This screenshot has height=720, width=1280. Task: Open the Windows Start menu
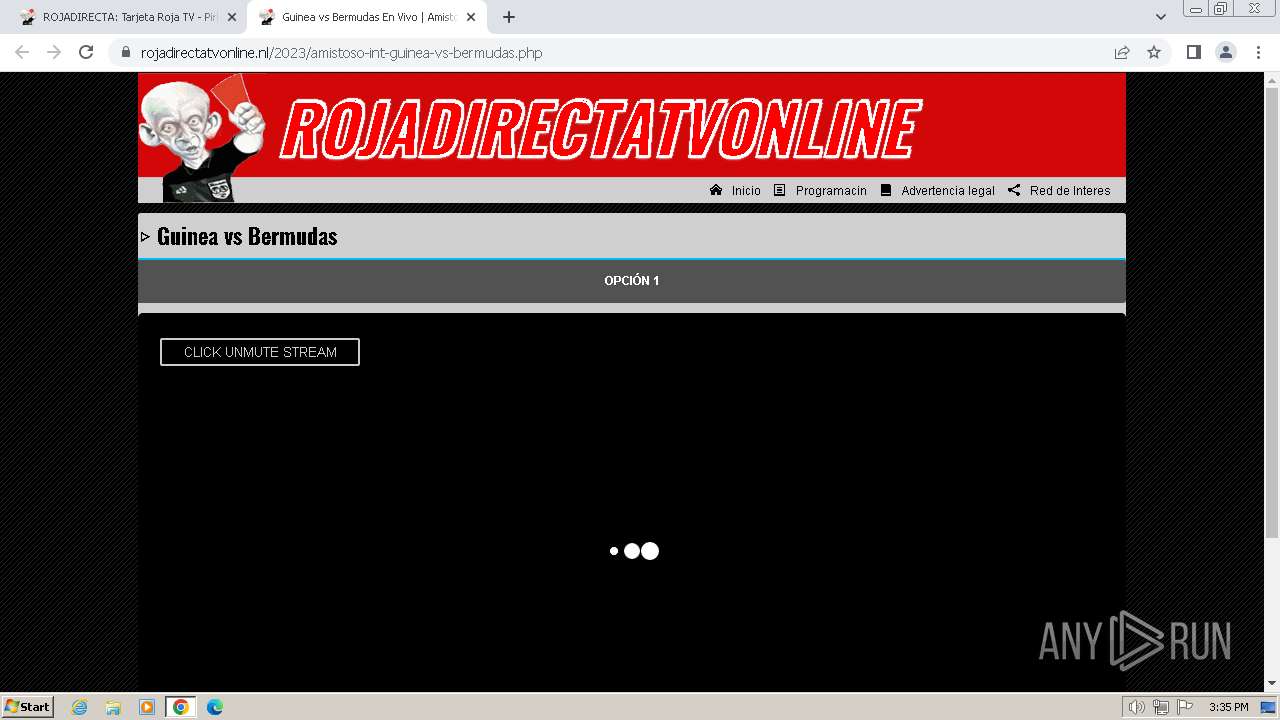point(28,707)
